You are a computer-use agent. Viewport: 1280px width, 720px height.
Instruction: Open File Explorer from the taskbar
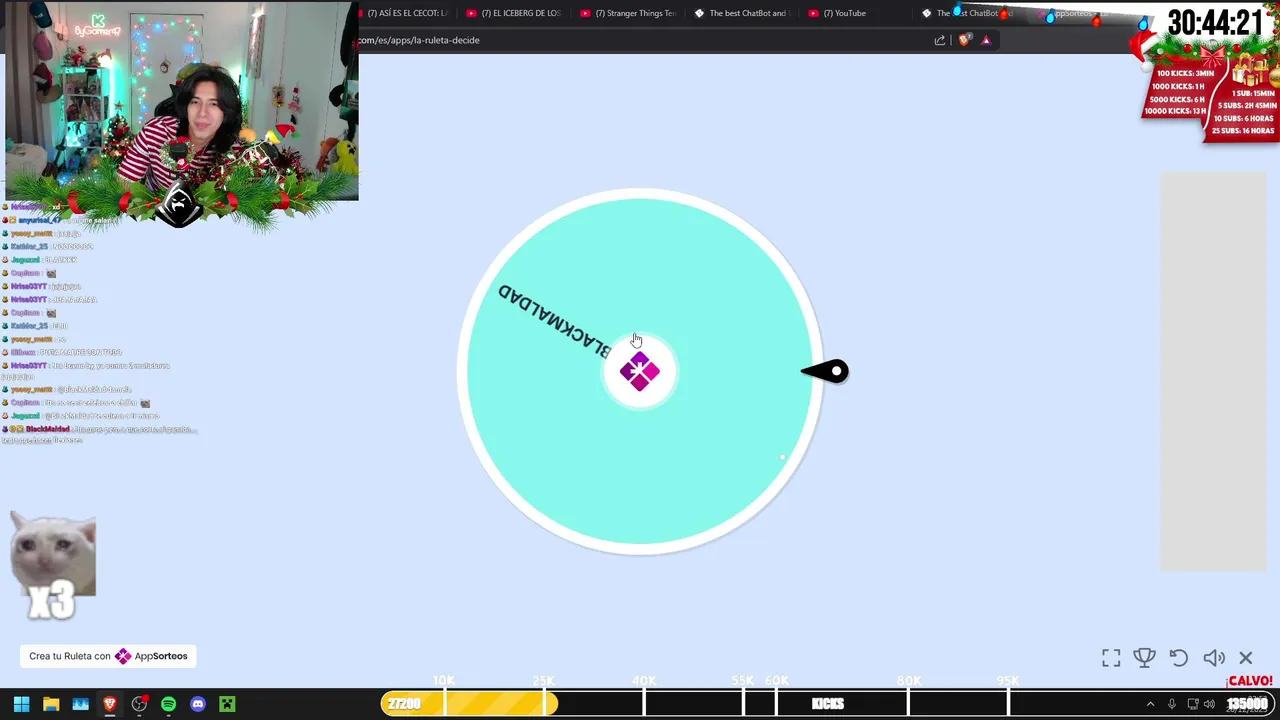51,704
